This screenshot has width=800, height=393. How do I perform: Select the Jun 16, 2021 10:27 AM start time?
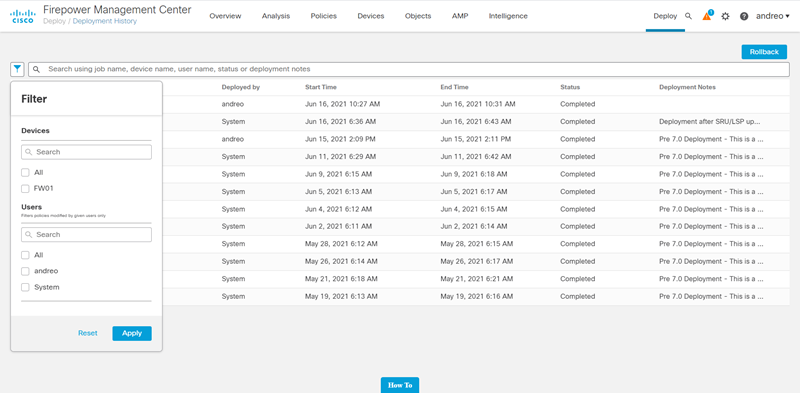[x=343, y=104]
